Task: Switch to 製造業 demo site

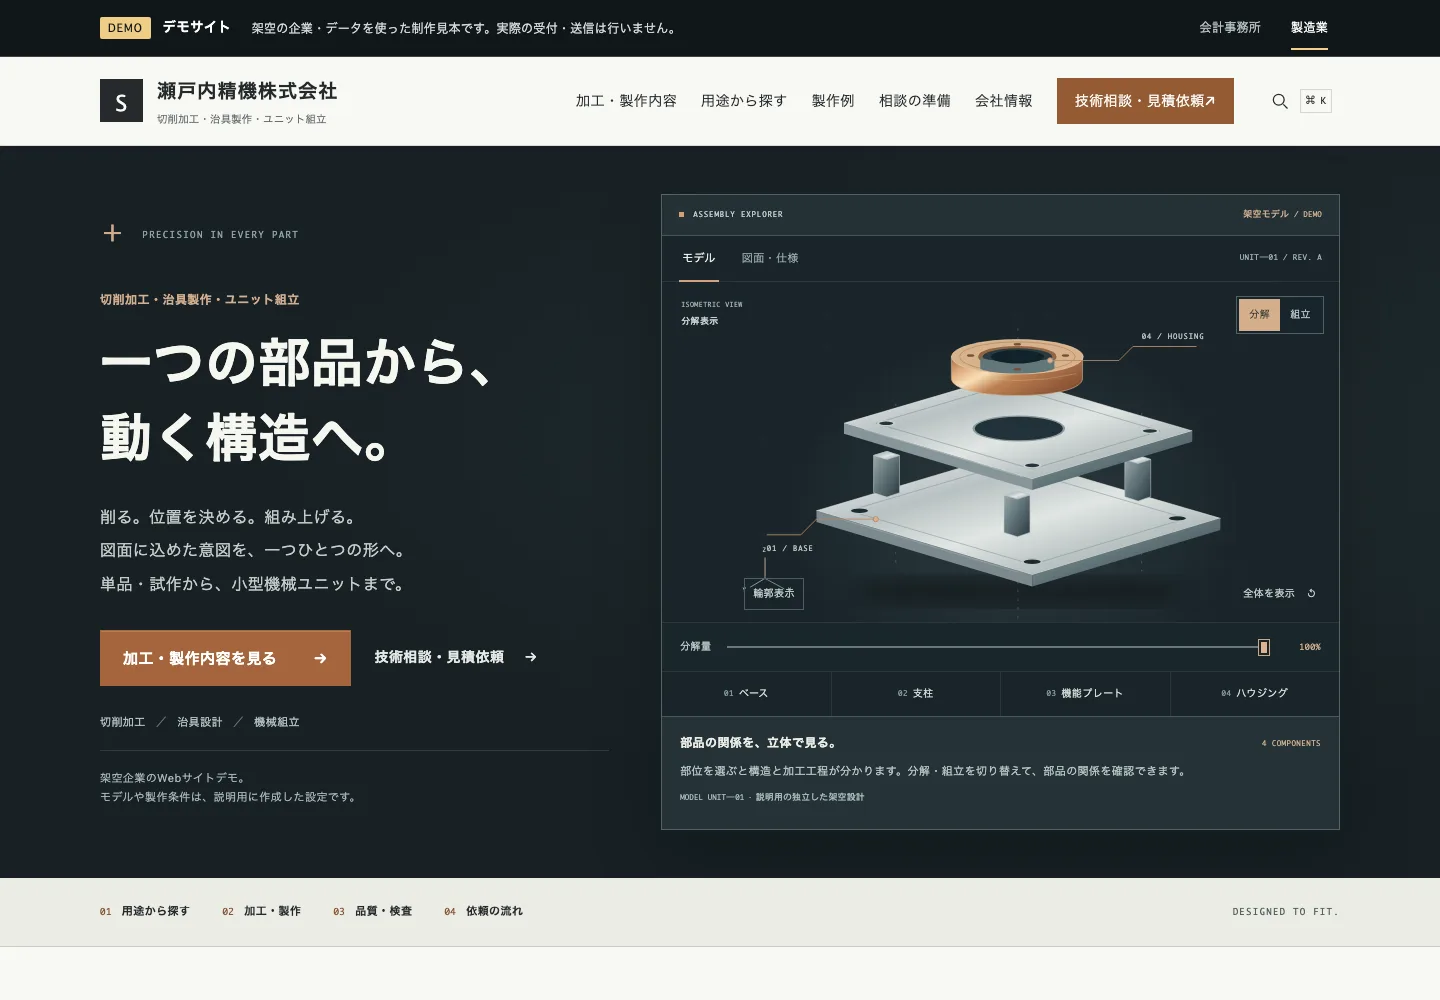Action: coord(1309,27)
